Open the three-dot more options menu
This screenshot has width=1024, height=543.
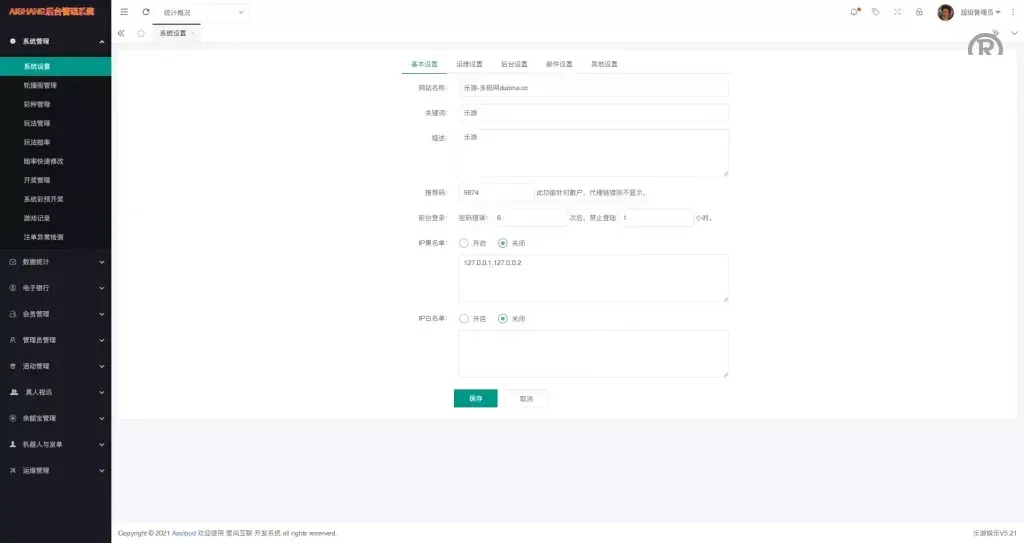click(1015, 12)
